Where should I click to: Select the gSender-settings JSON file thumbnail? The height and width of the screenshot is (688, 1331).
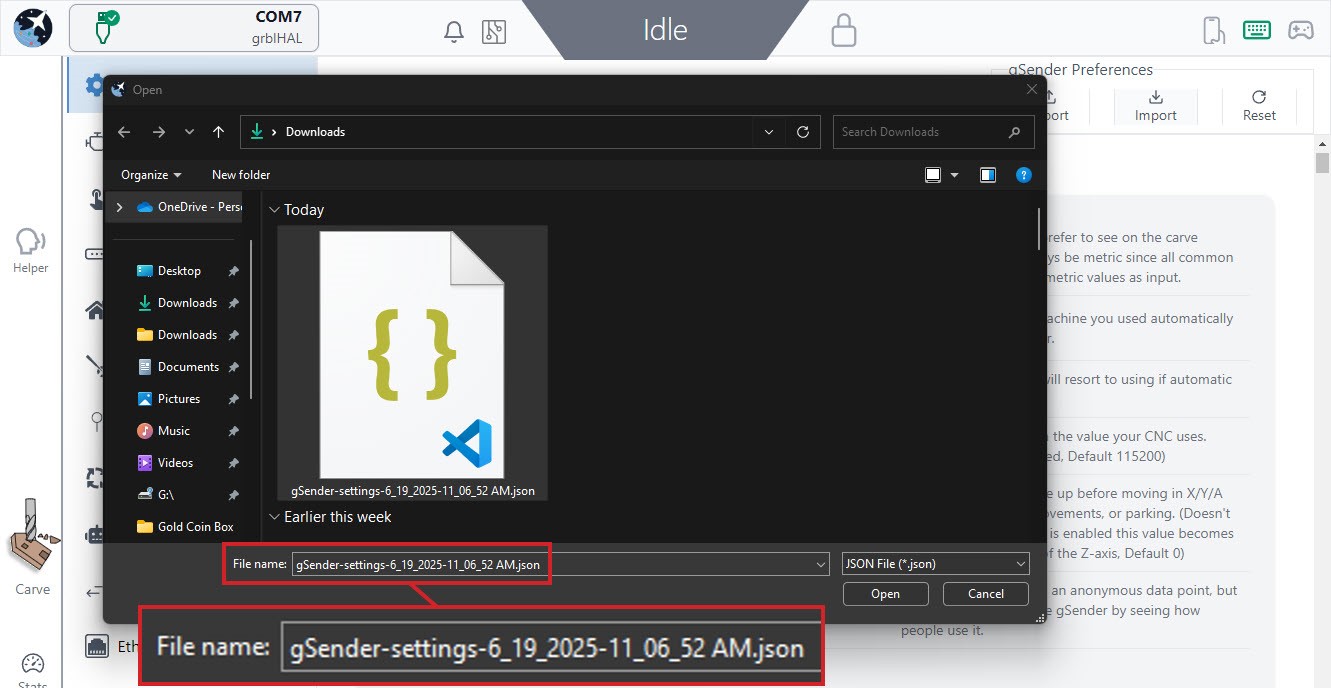(x=412, y=360)
